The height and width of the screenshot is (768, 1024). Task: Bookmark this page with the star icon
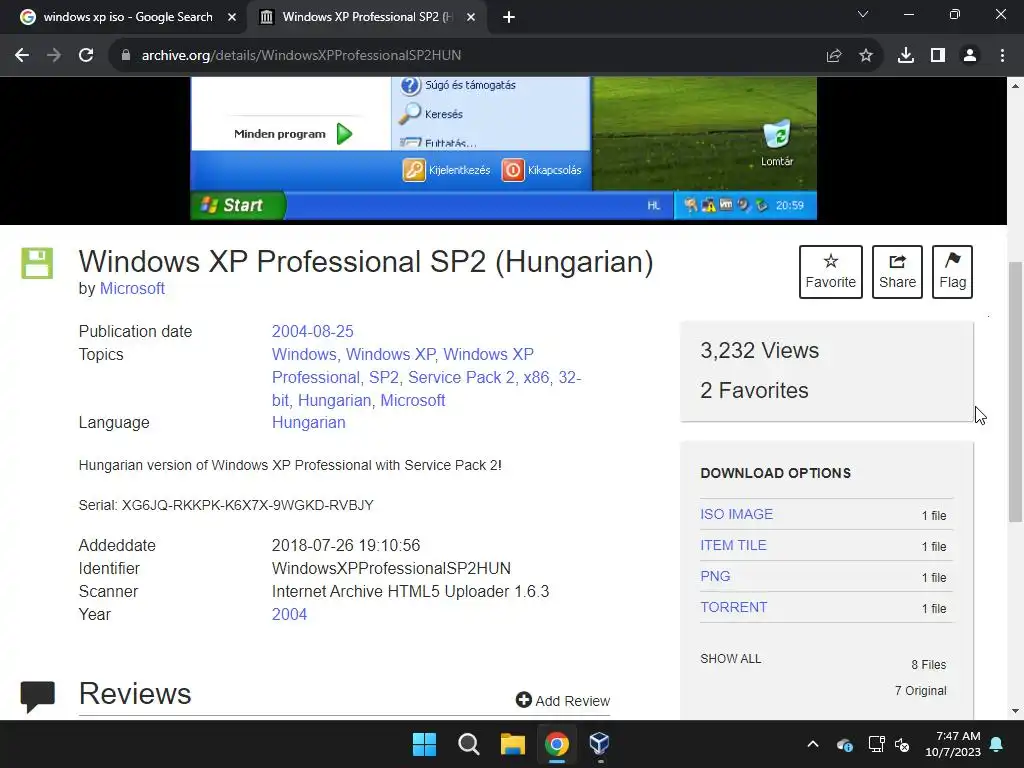pos(866,56)
